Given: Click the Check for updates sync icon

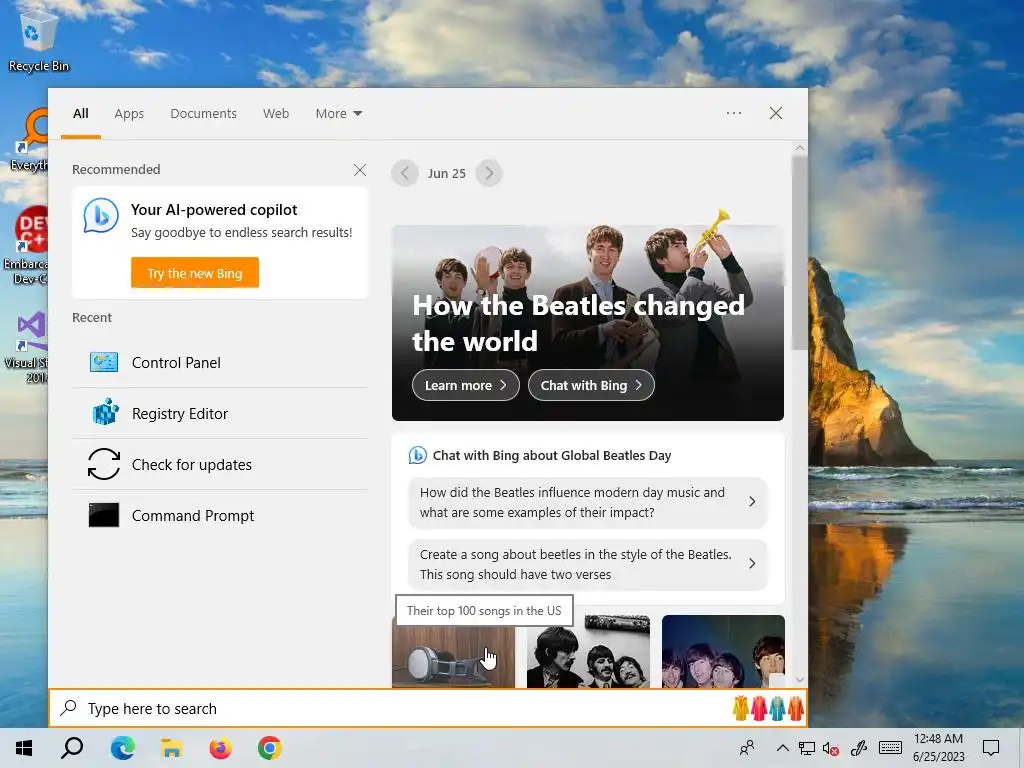Looking at the screenshot, I should (104, 464).
